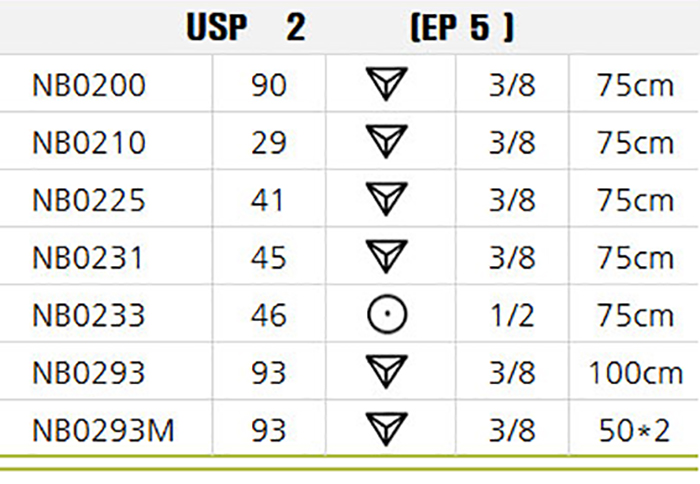Click the 100cm length cell
The image size is (700, 484).
[636, 373]
